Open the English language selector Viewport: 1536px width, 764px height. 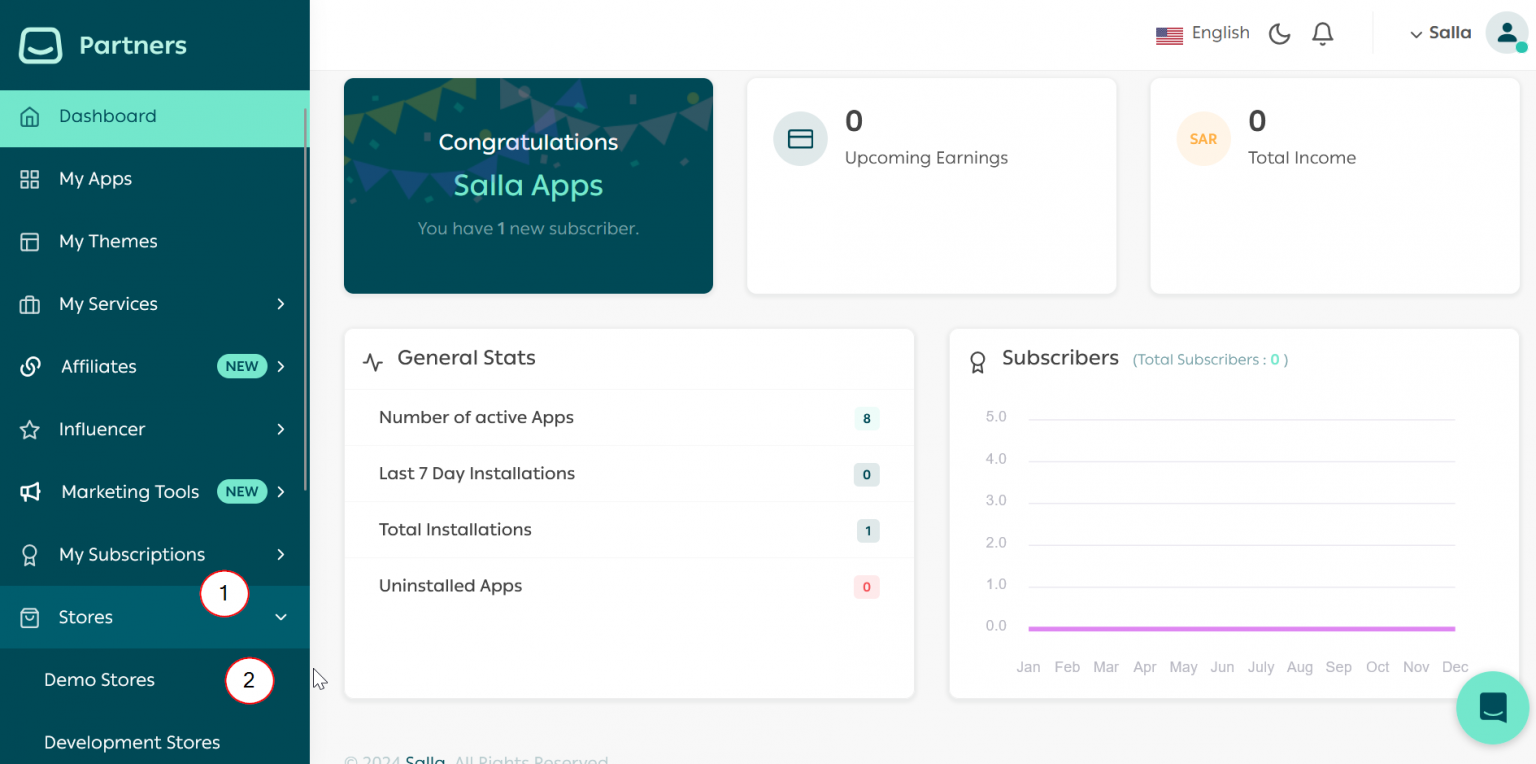tap(1203, 32)
